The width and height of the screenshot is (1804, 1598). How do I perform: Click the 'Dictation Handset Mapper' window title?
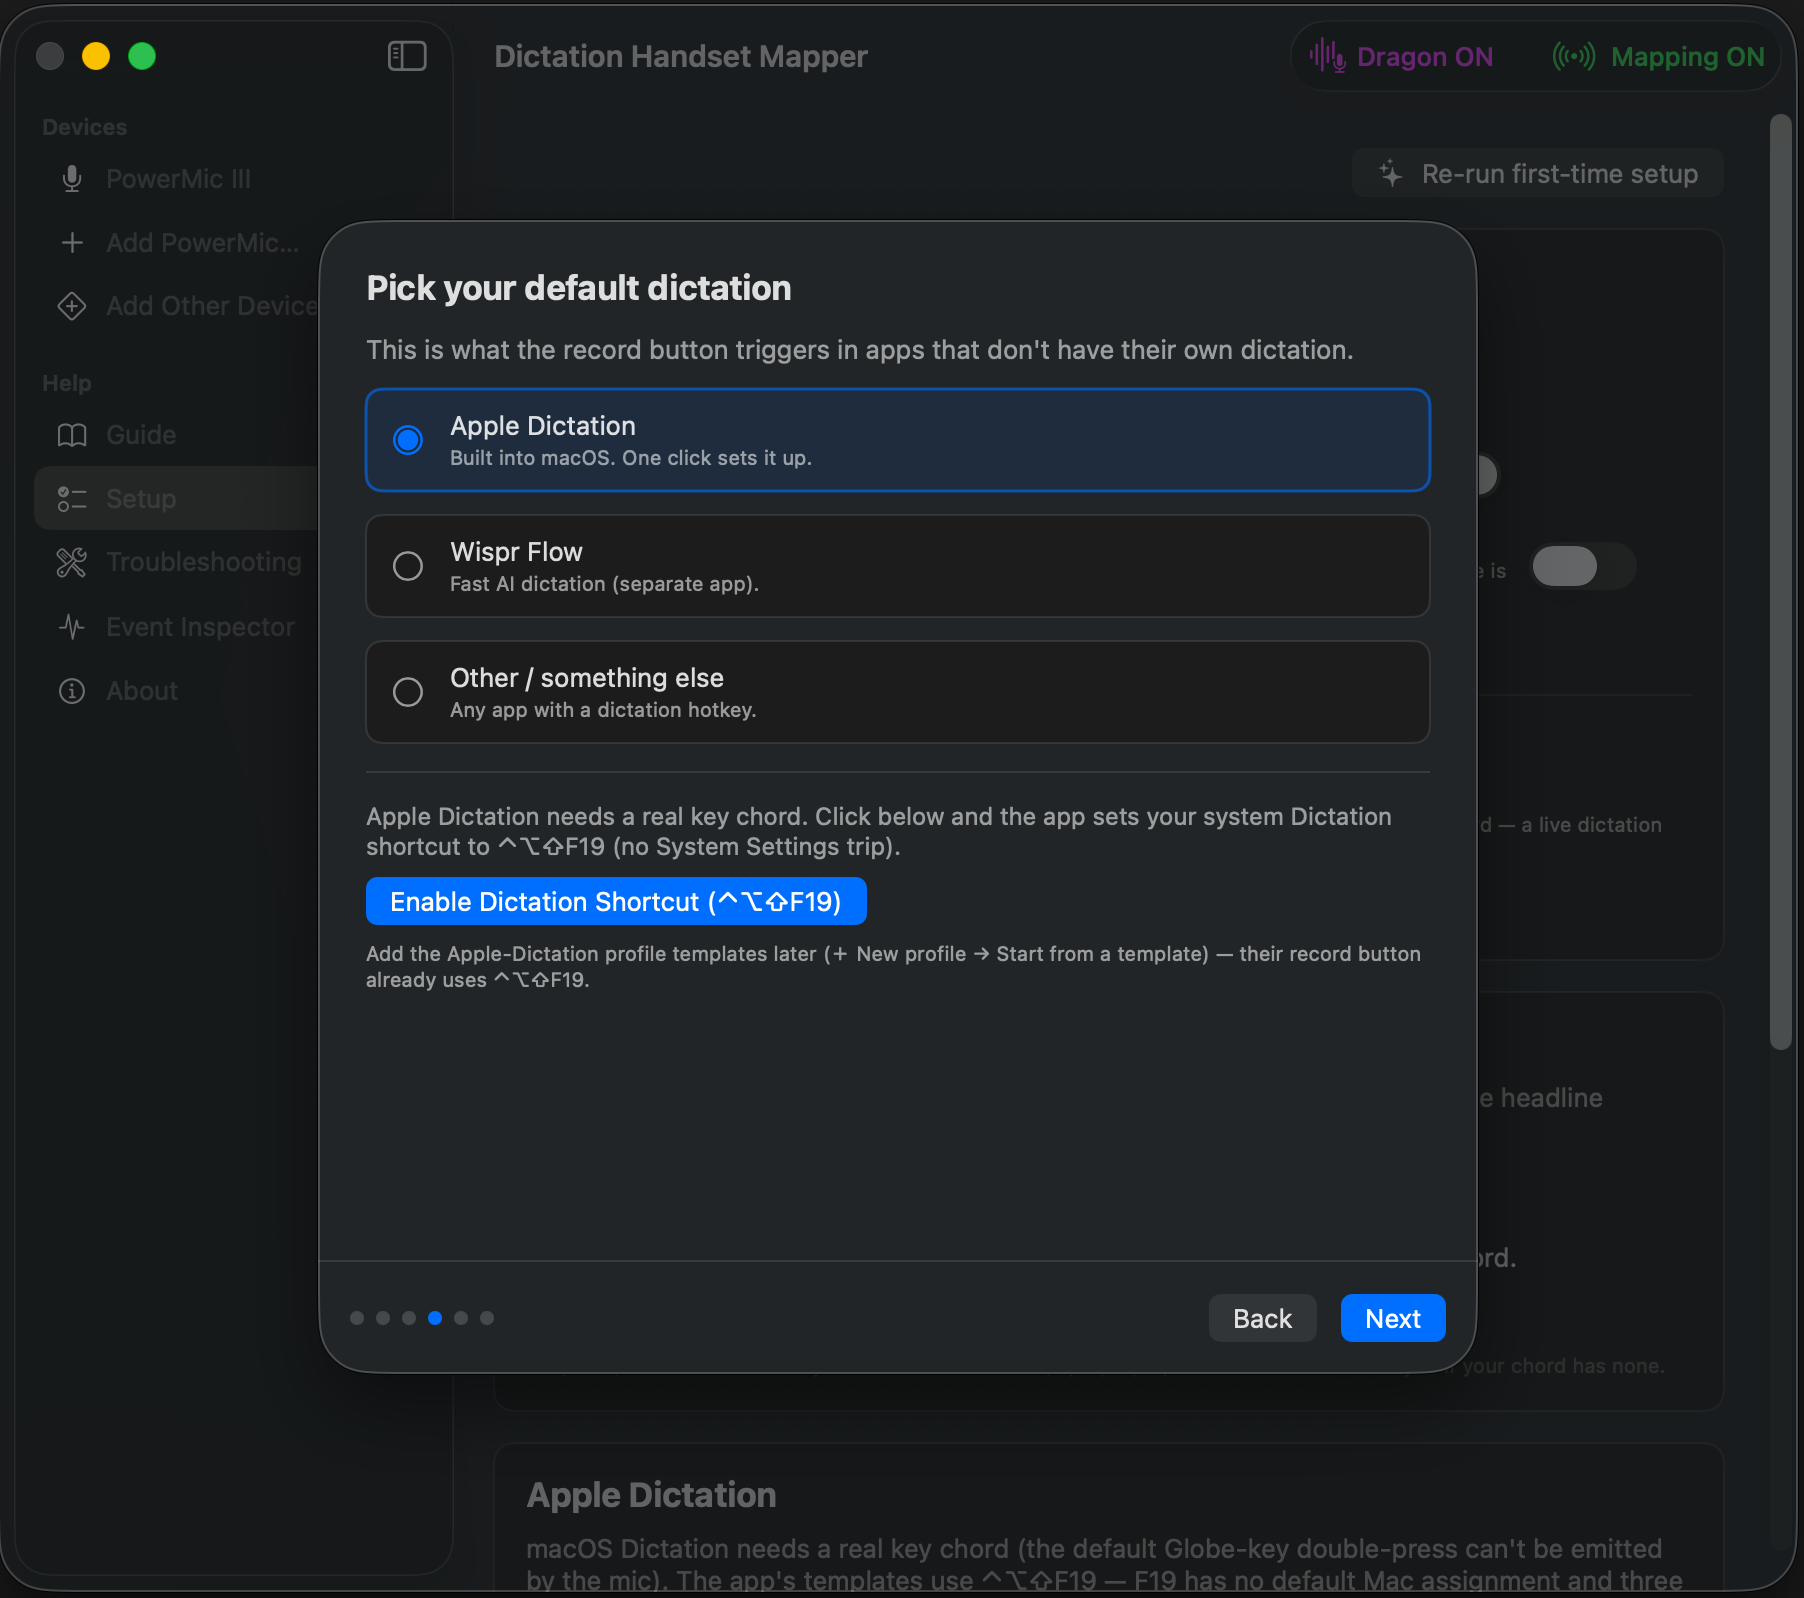pyautogui.click(x=681, y=57)
